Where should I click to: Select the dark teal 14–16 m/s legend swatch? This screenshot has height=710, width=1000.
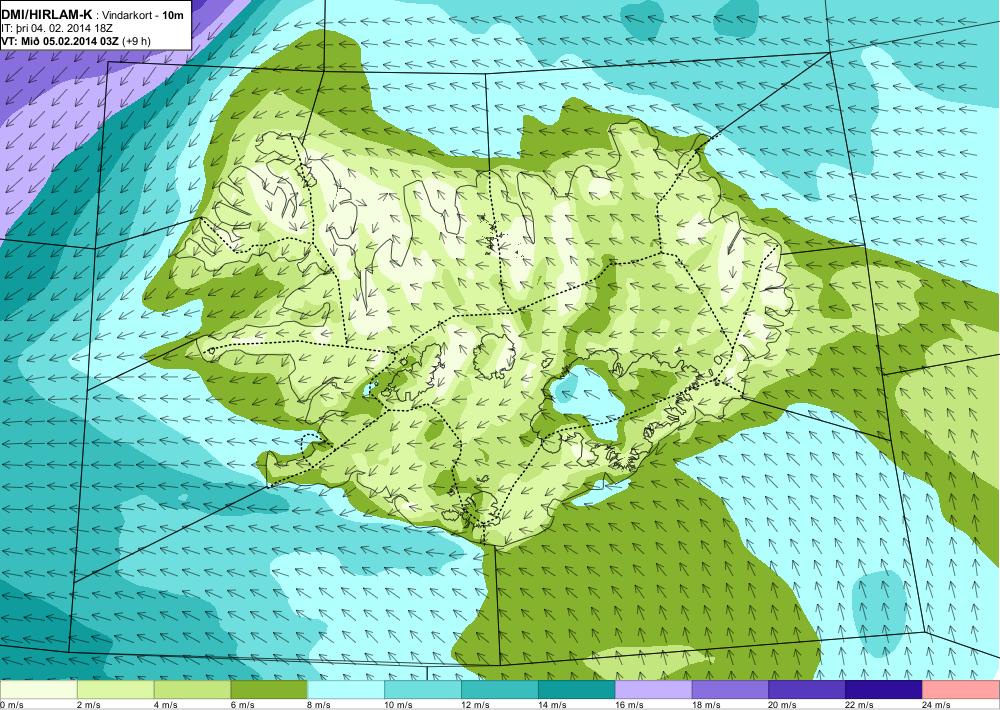pyautogui.click(x=577, y=689)
